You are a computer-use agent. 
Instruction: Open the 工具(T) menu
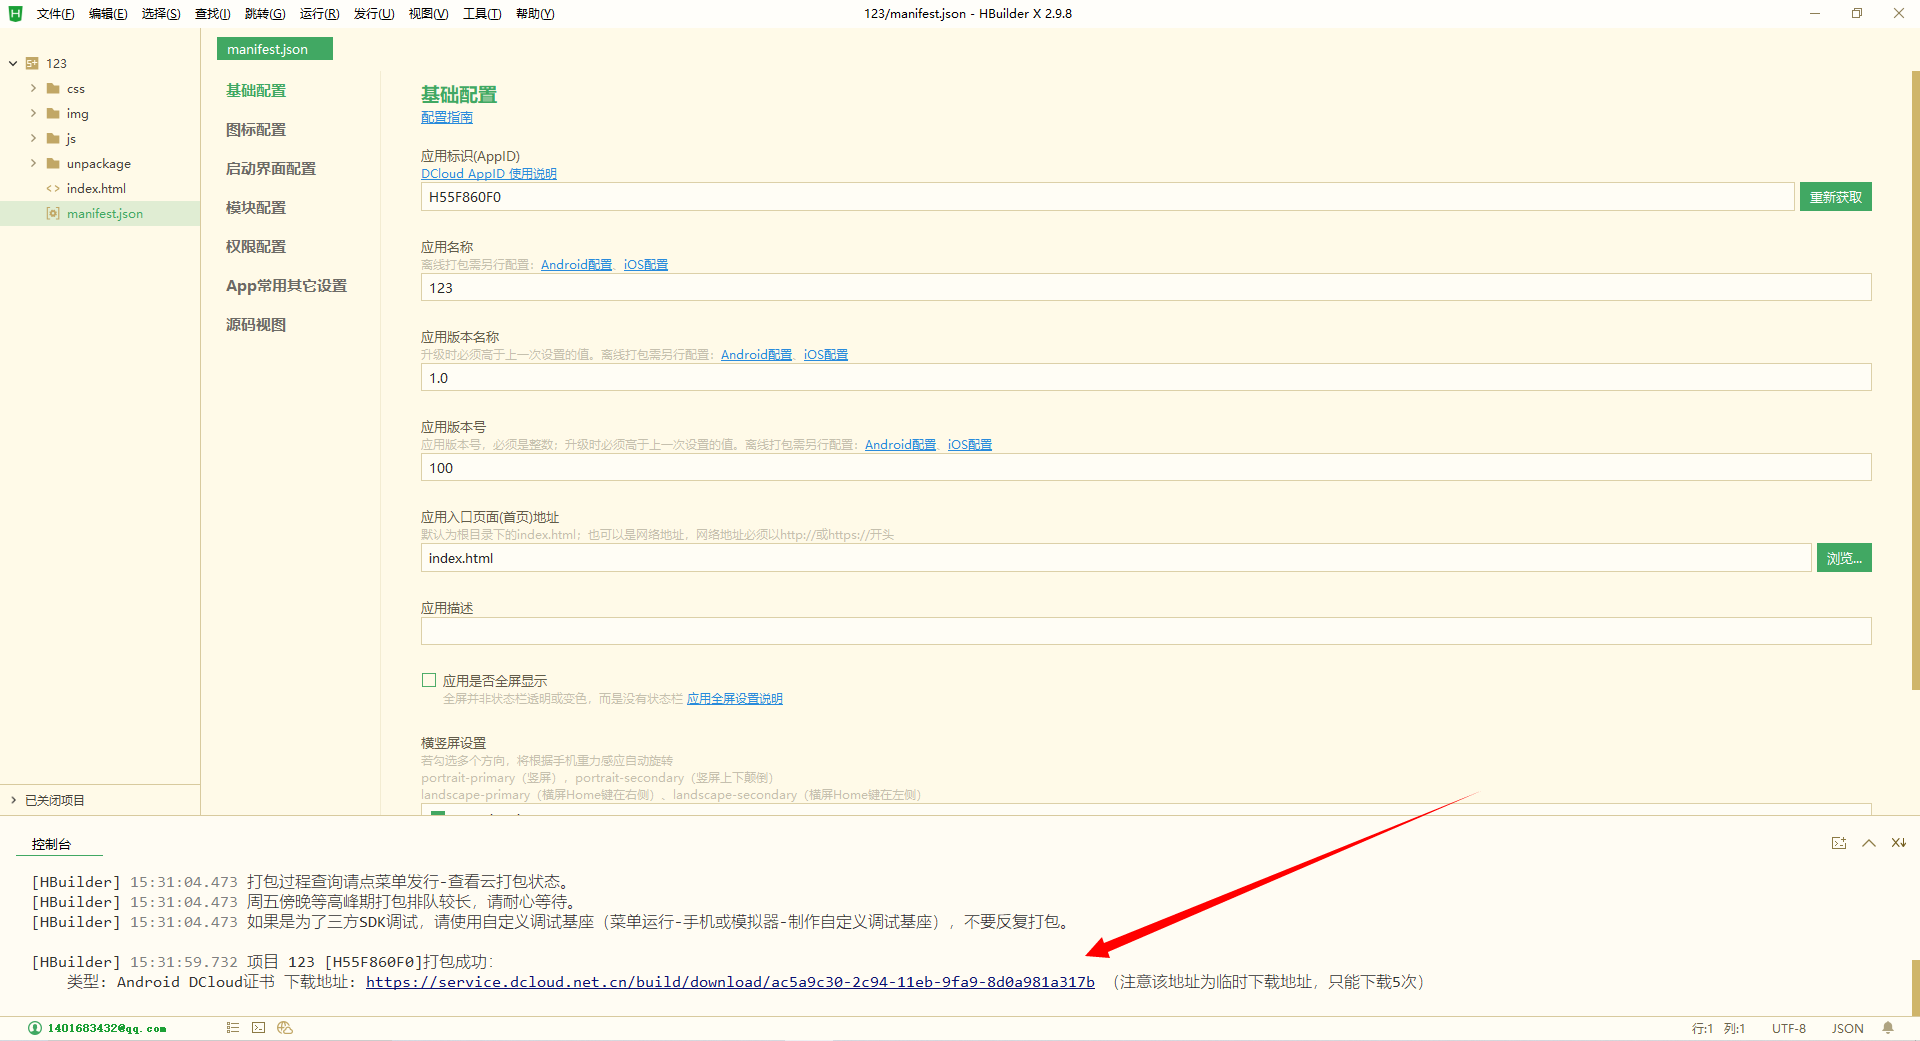pyautogui.click(x=482, y=13)
